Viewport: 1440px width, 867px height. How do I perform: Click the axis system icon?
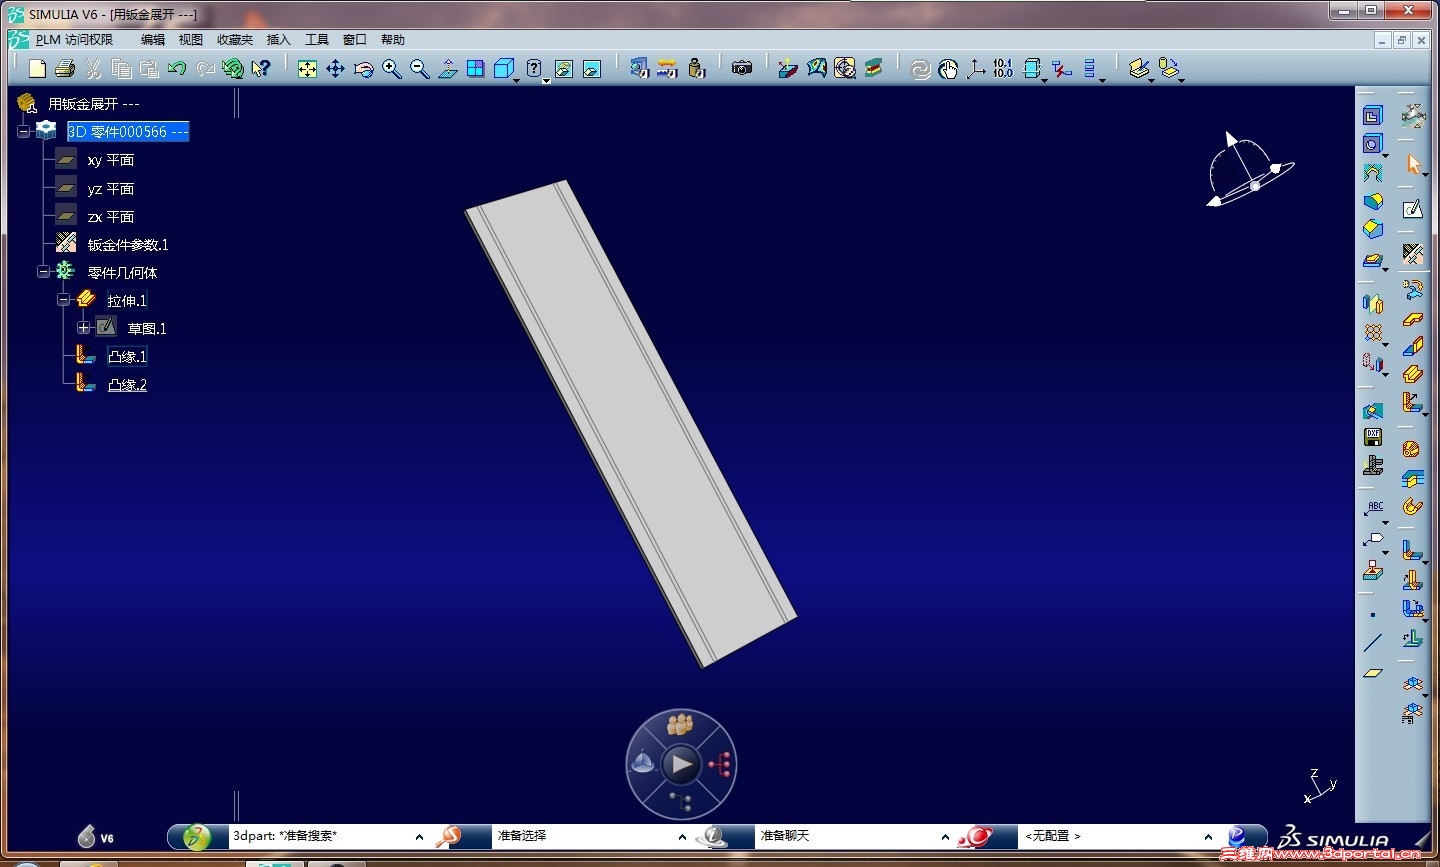pos(975,68)
